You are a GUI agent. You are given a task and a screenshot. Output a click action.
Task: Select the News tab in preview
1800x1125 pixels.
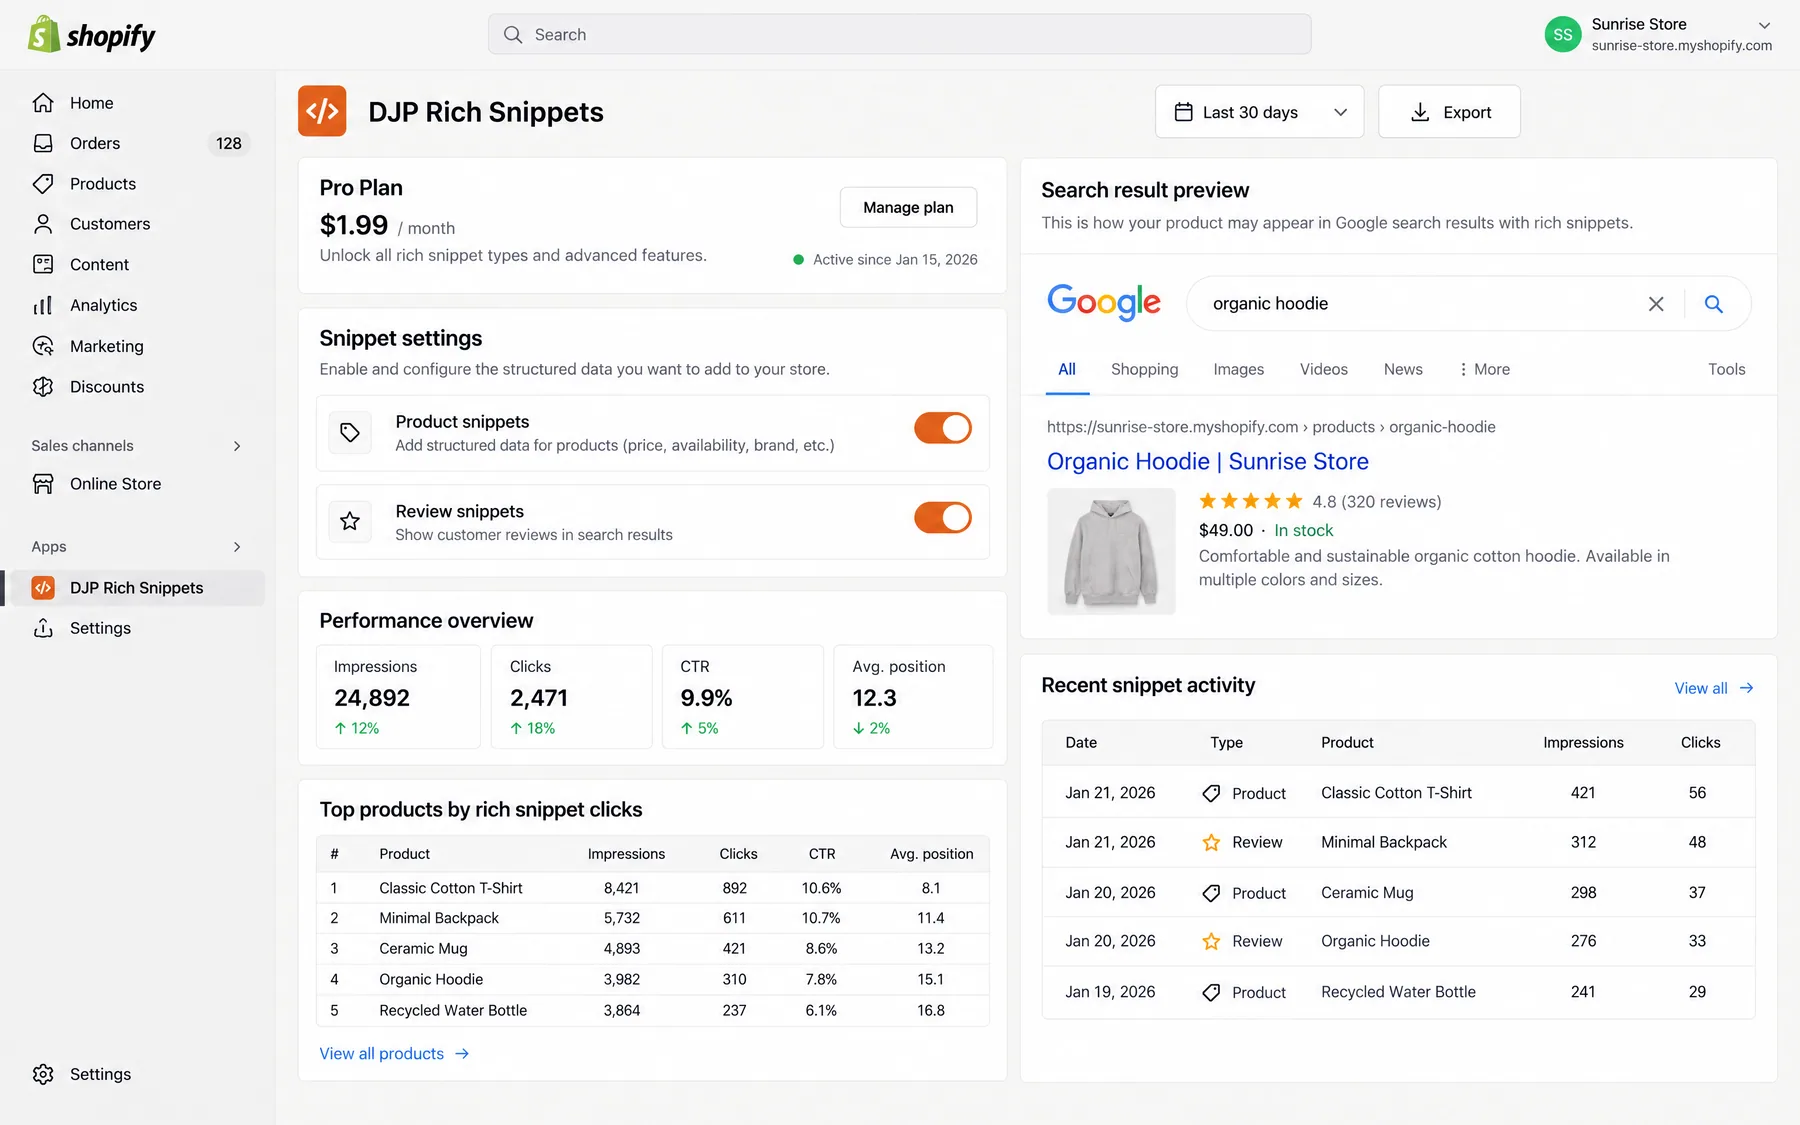pyautogui.click(x=1403, y=369)
